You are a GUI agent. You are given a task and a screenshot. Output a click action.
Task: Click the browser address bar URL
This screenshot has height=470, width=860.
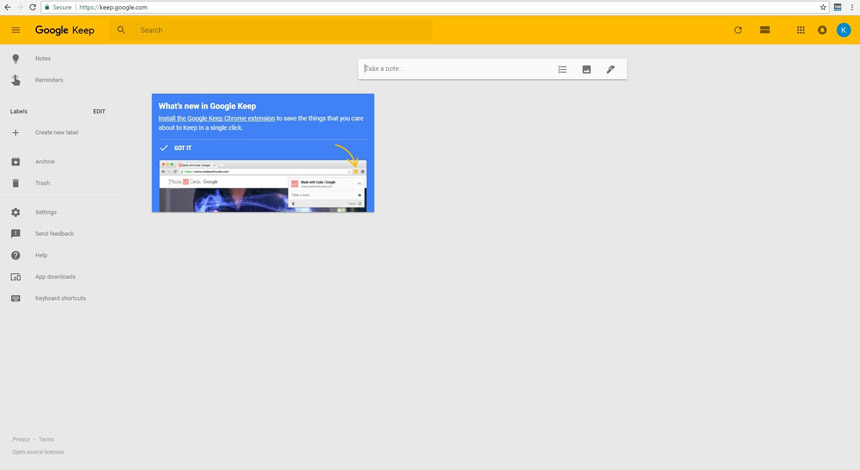pos(113,7)
